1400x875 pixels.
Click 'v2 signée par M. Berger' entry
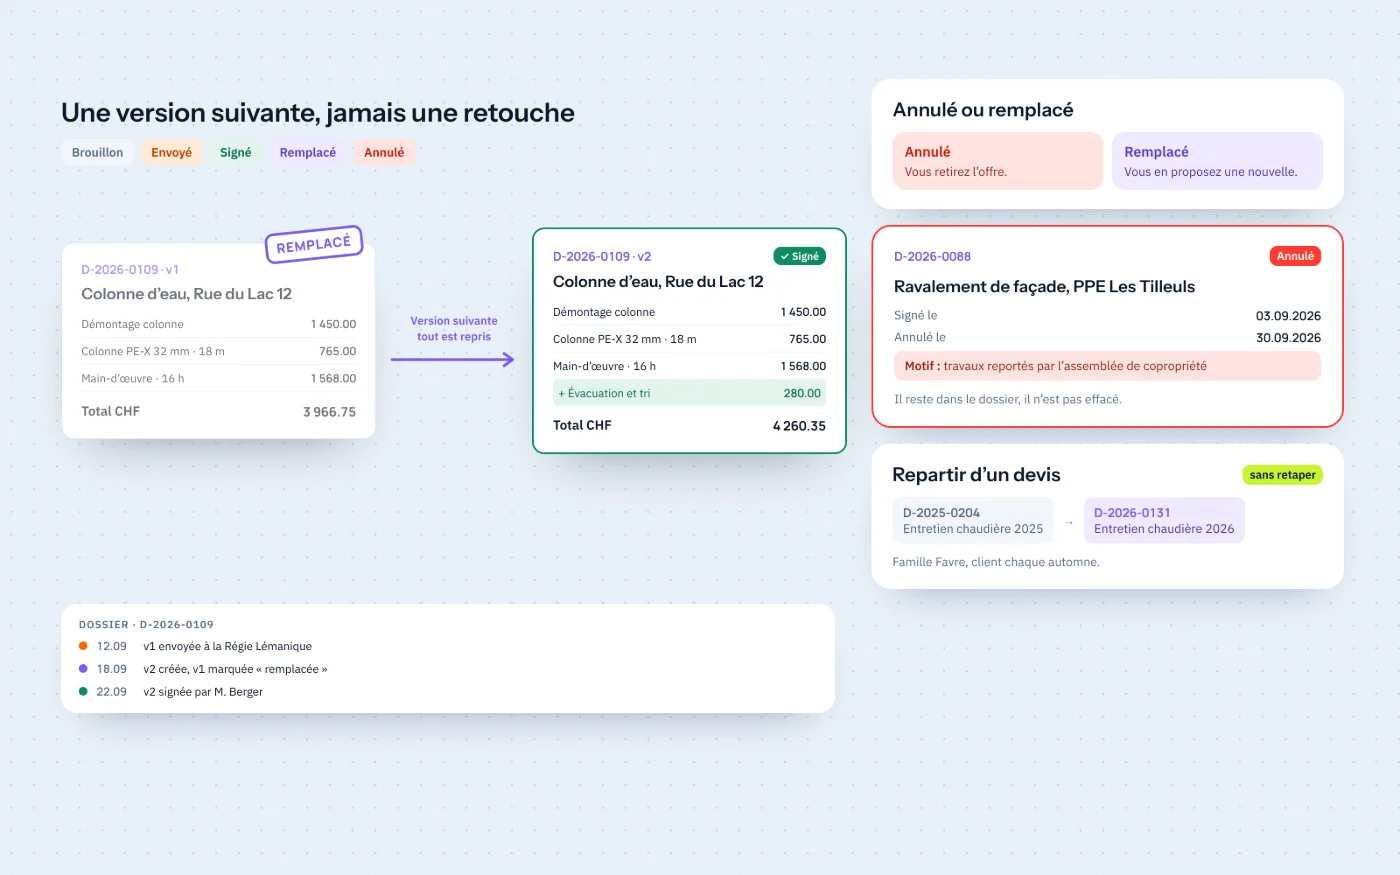click(203, 692)
